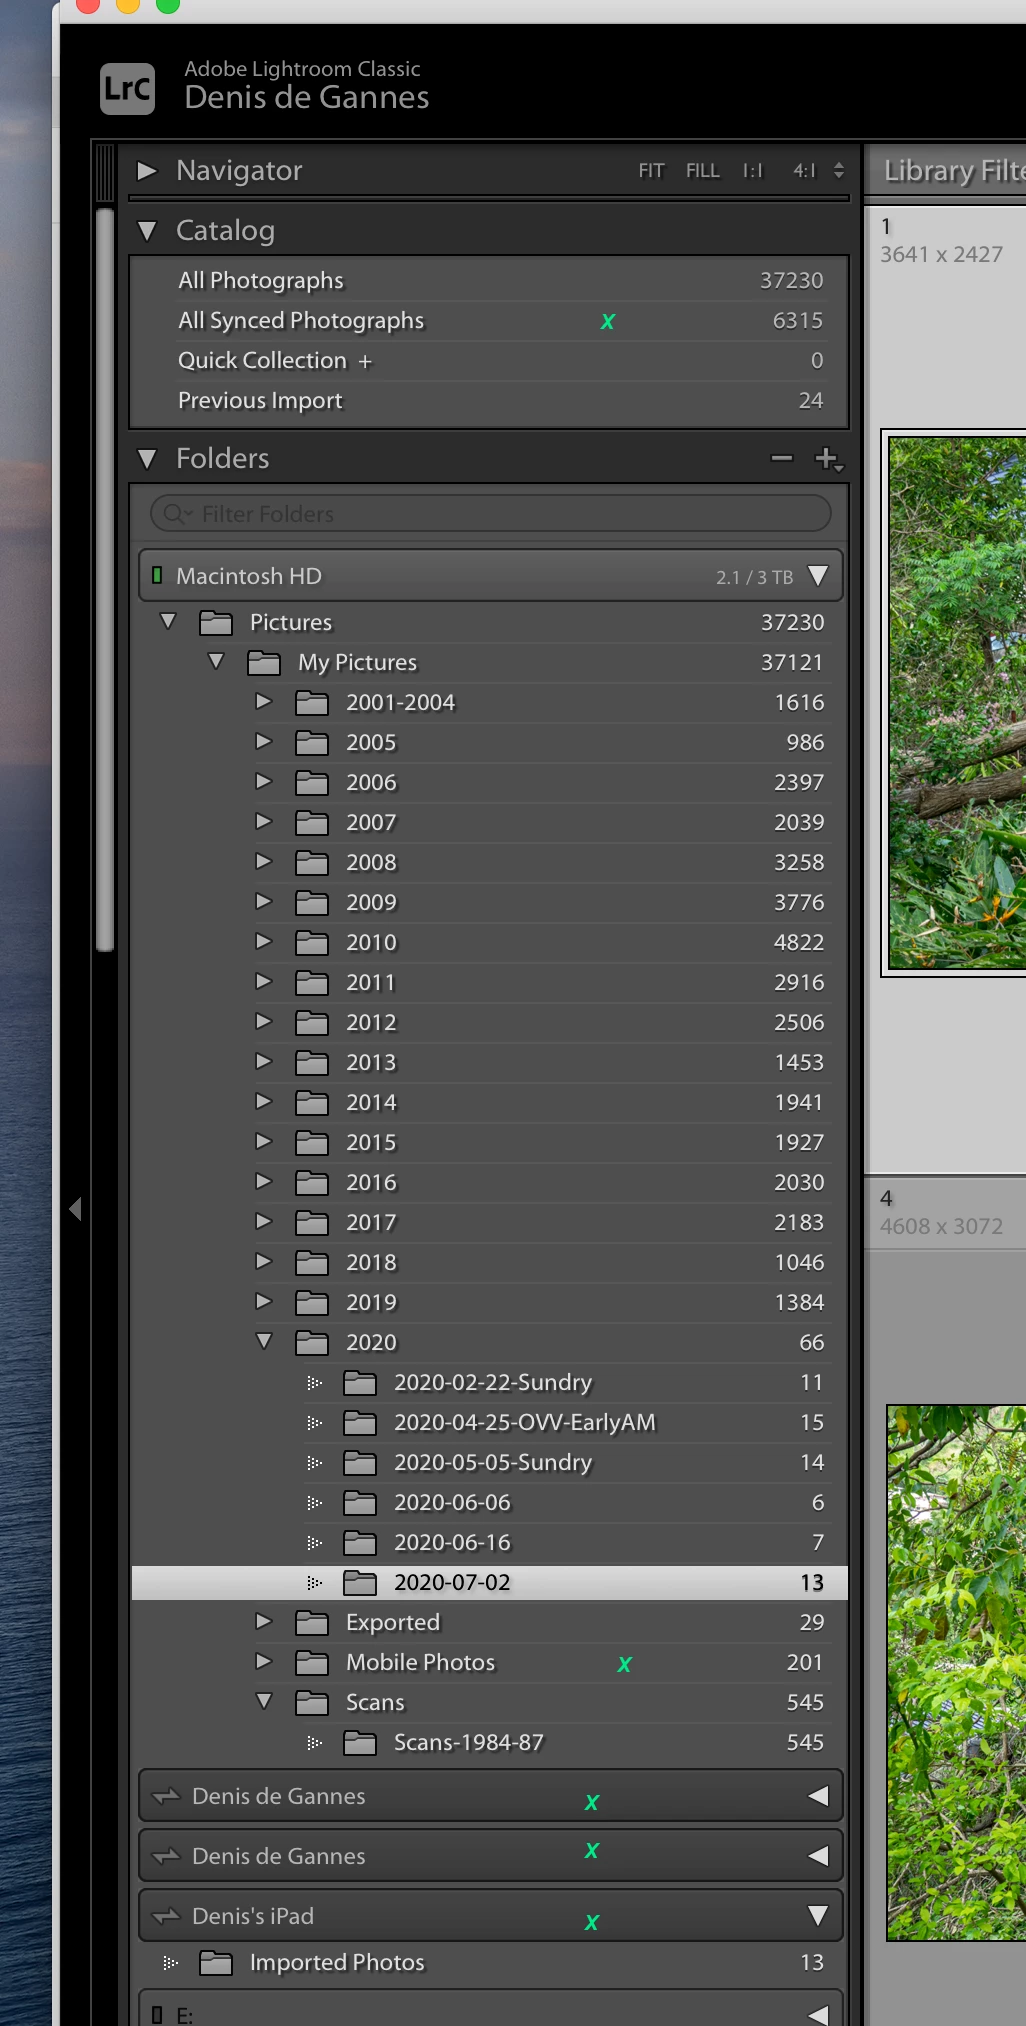Click the Macintosh HD green status light
This screenshot has height=2026, width=1026.
(157, 576)
